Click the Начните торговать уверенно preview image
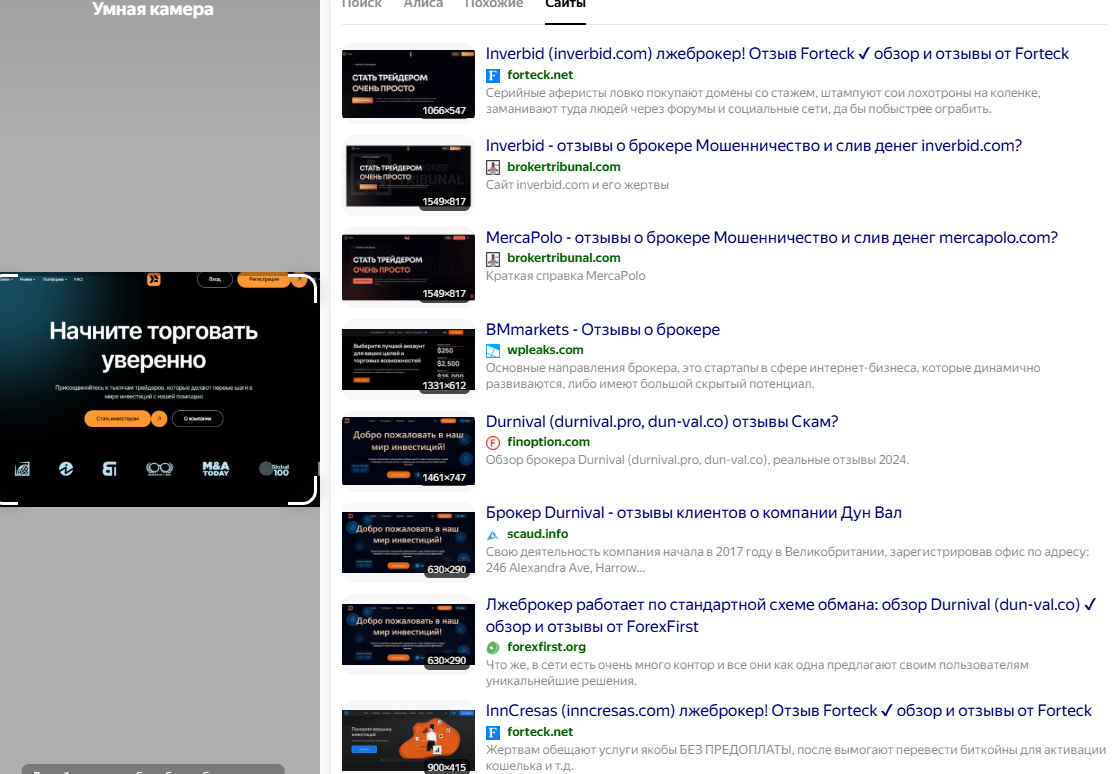The width and height of the screenshot is (1113, 774). (x=158, y=388)
